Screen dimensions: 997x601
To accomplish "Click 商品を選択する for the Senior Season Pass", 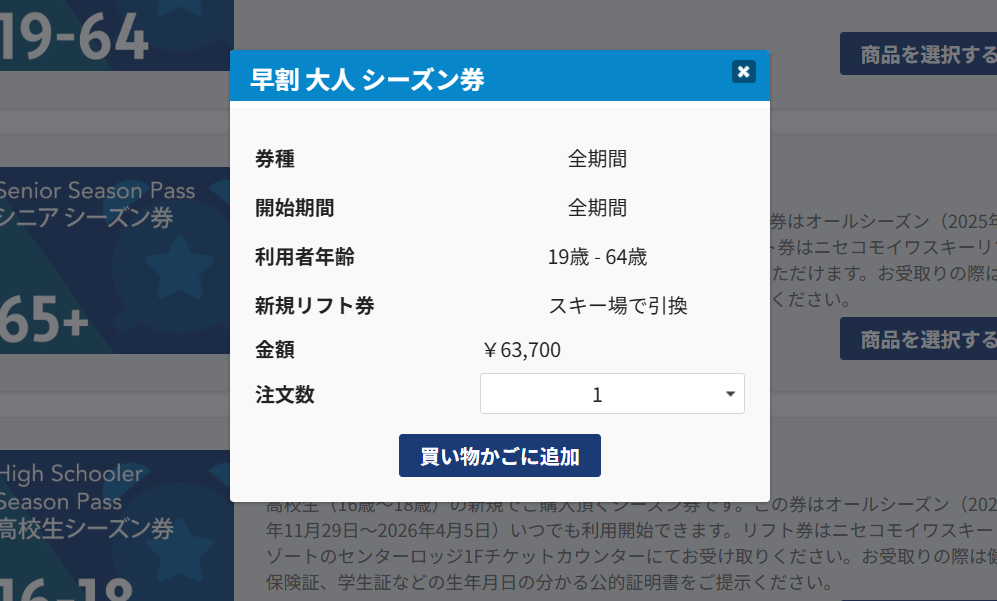I will [x=918, y=339].
